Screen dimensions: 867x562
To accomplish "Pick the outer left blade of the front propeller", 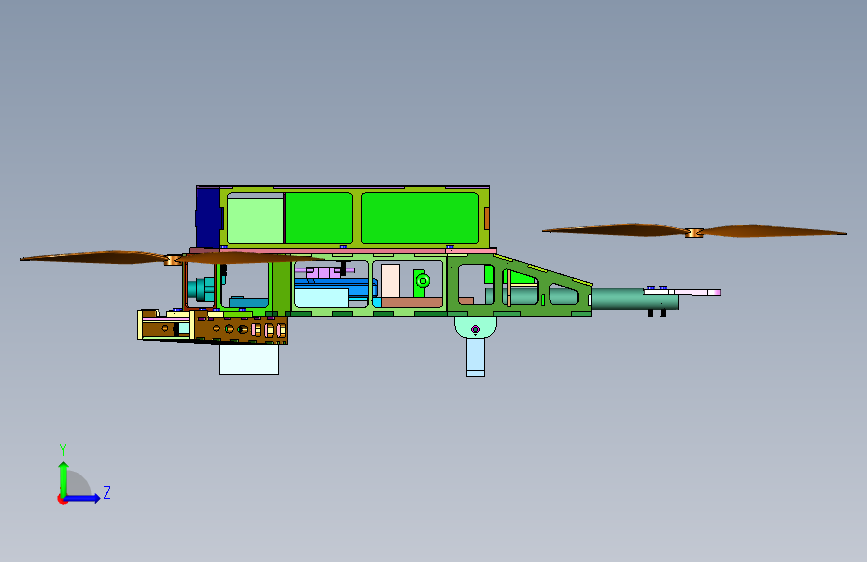I will coord(94,257).
